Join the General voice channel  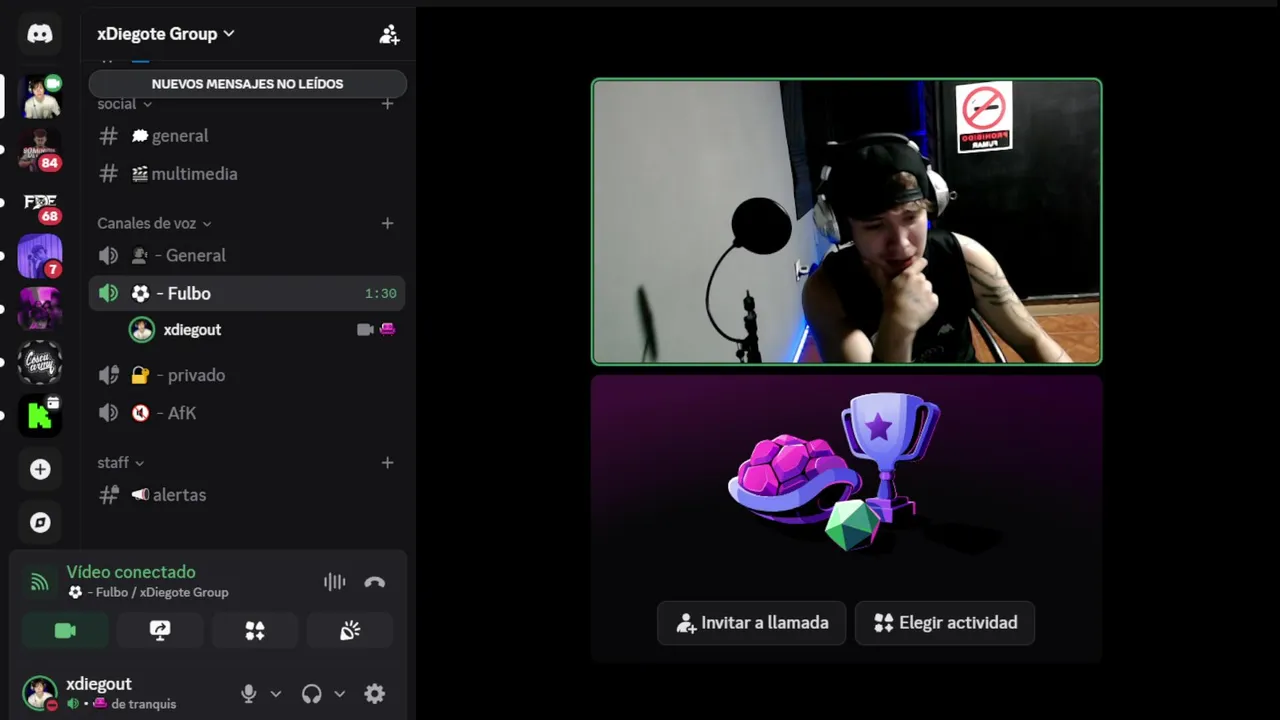pyautogui.click(x=247, y=256)
